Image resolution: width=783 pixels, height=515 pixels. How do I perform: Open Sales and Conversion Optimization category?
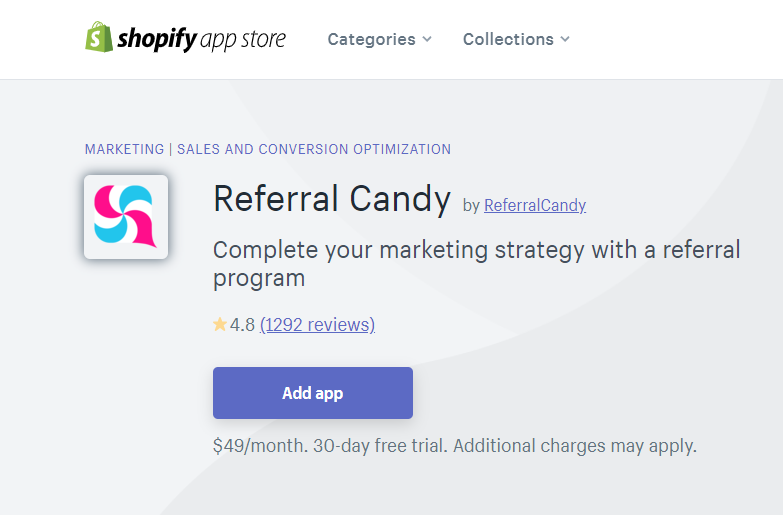314,149
